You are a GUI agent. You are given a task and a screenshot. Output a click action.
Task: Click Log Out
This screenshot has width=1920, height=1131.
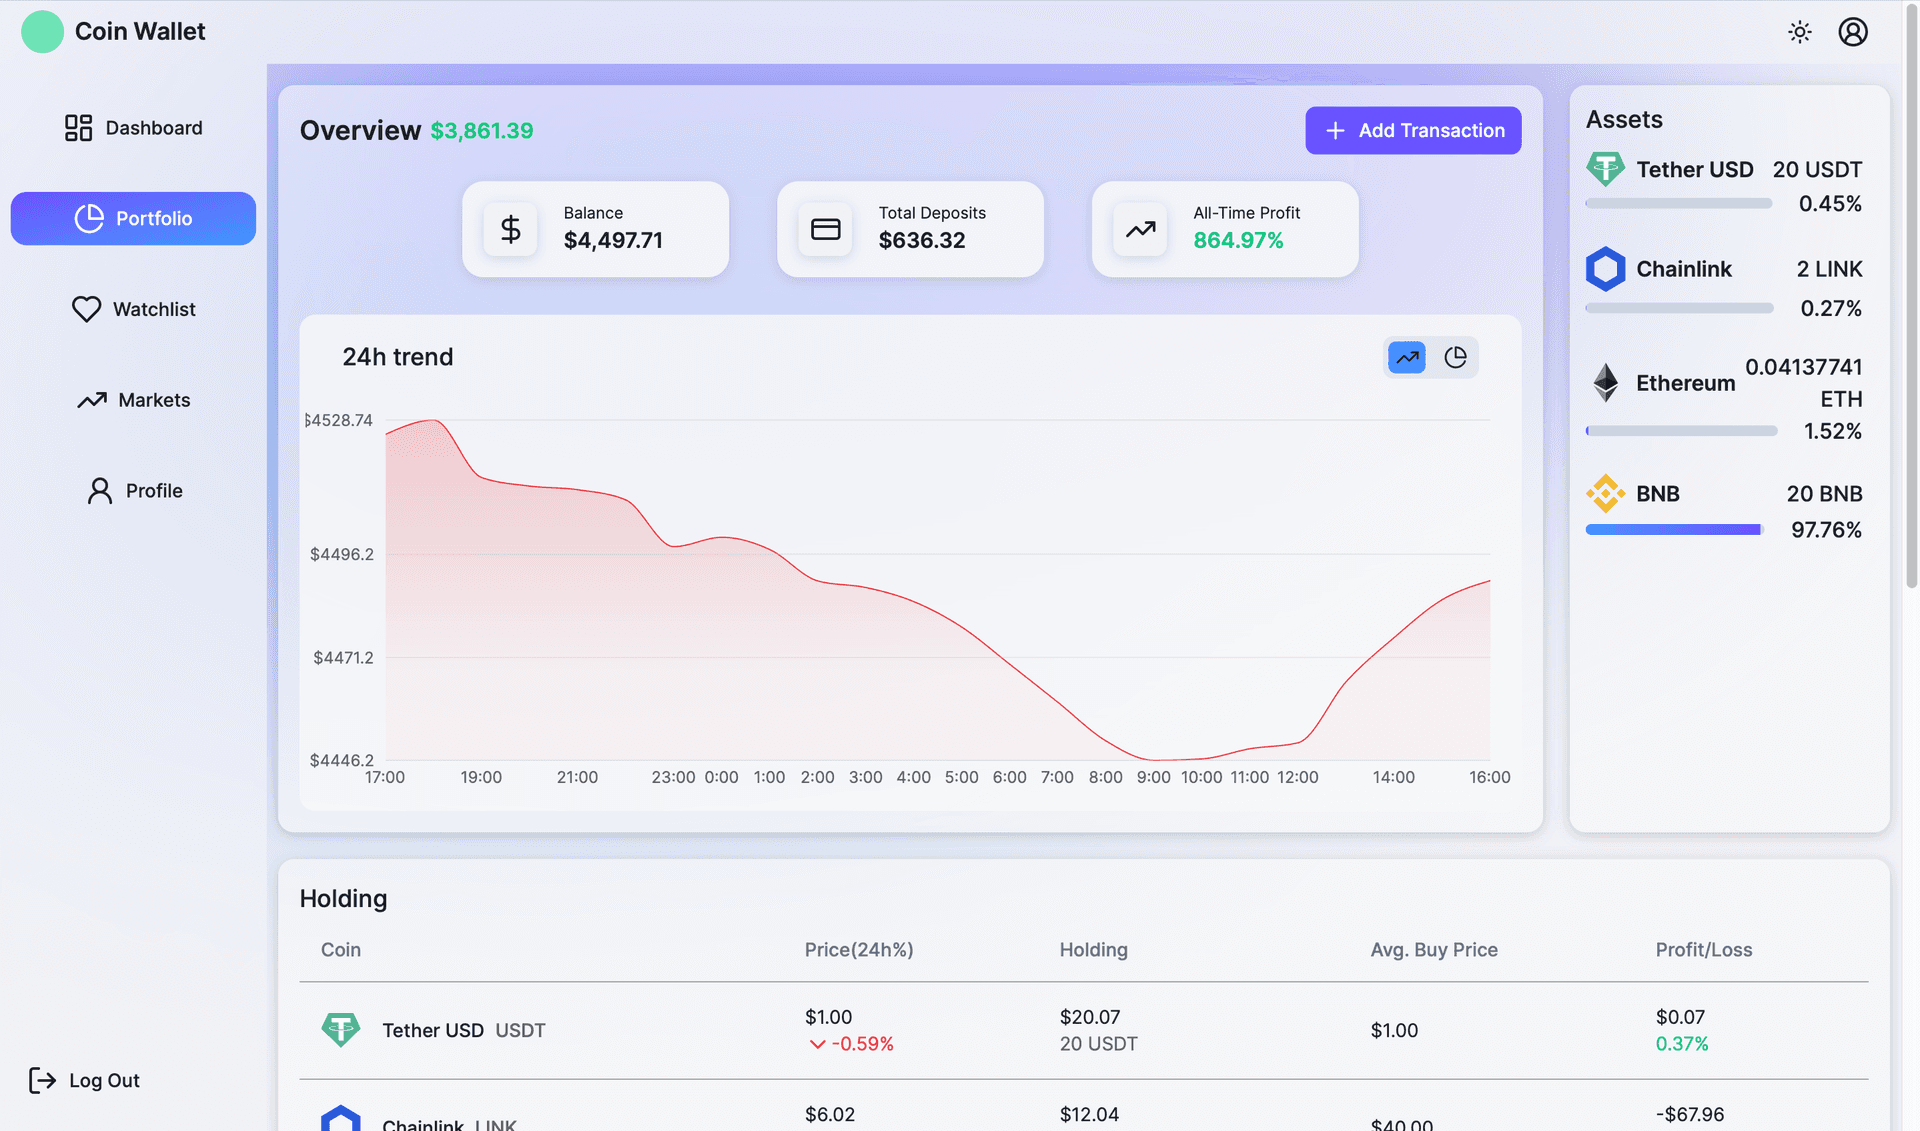coord(85,1080)
